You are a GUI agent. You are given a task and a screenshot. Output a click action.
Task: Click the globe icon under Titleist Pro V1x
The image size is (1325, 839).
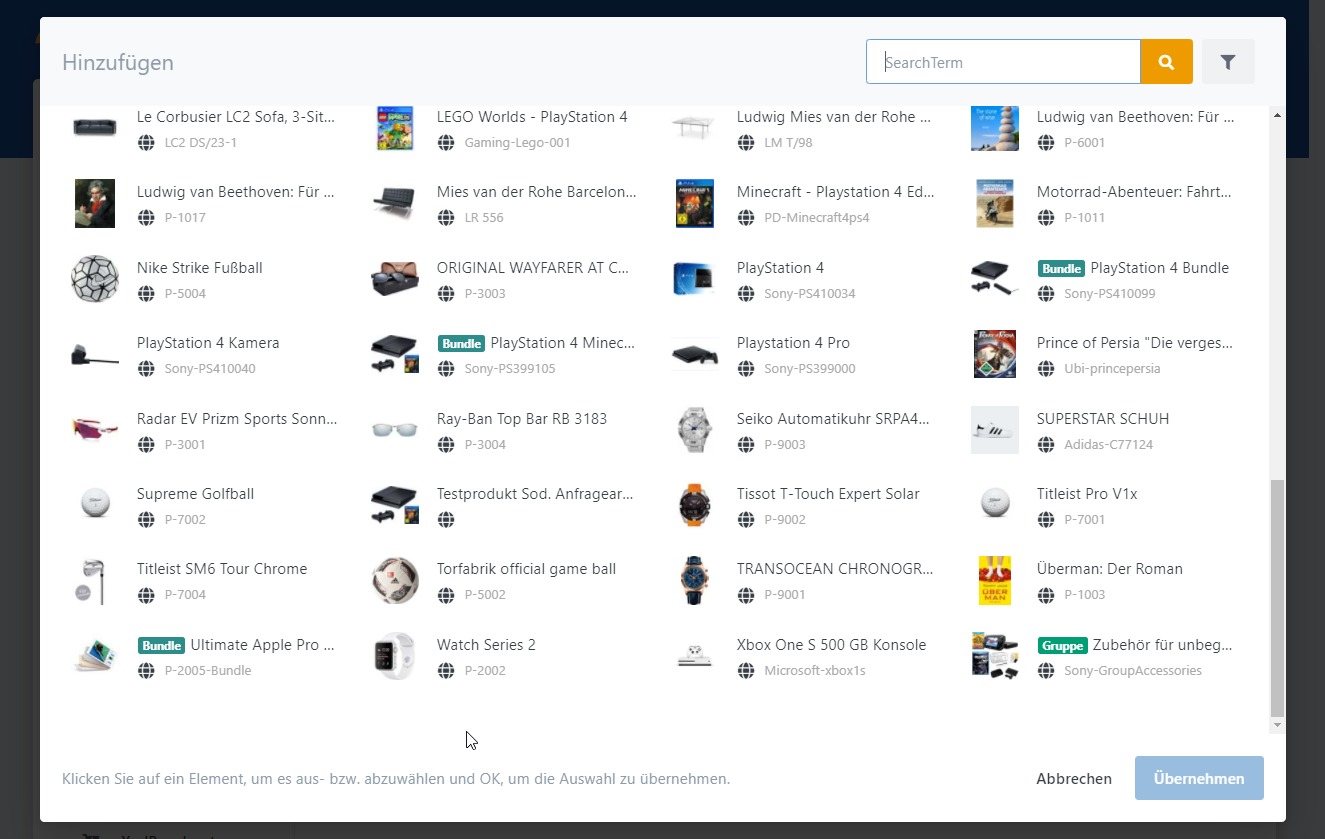click(1045, 519)
